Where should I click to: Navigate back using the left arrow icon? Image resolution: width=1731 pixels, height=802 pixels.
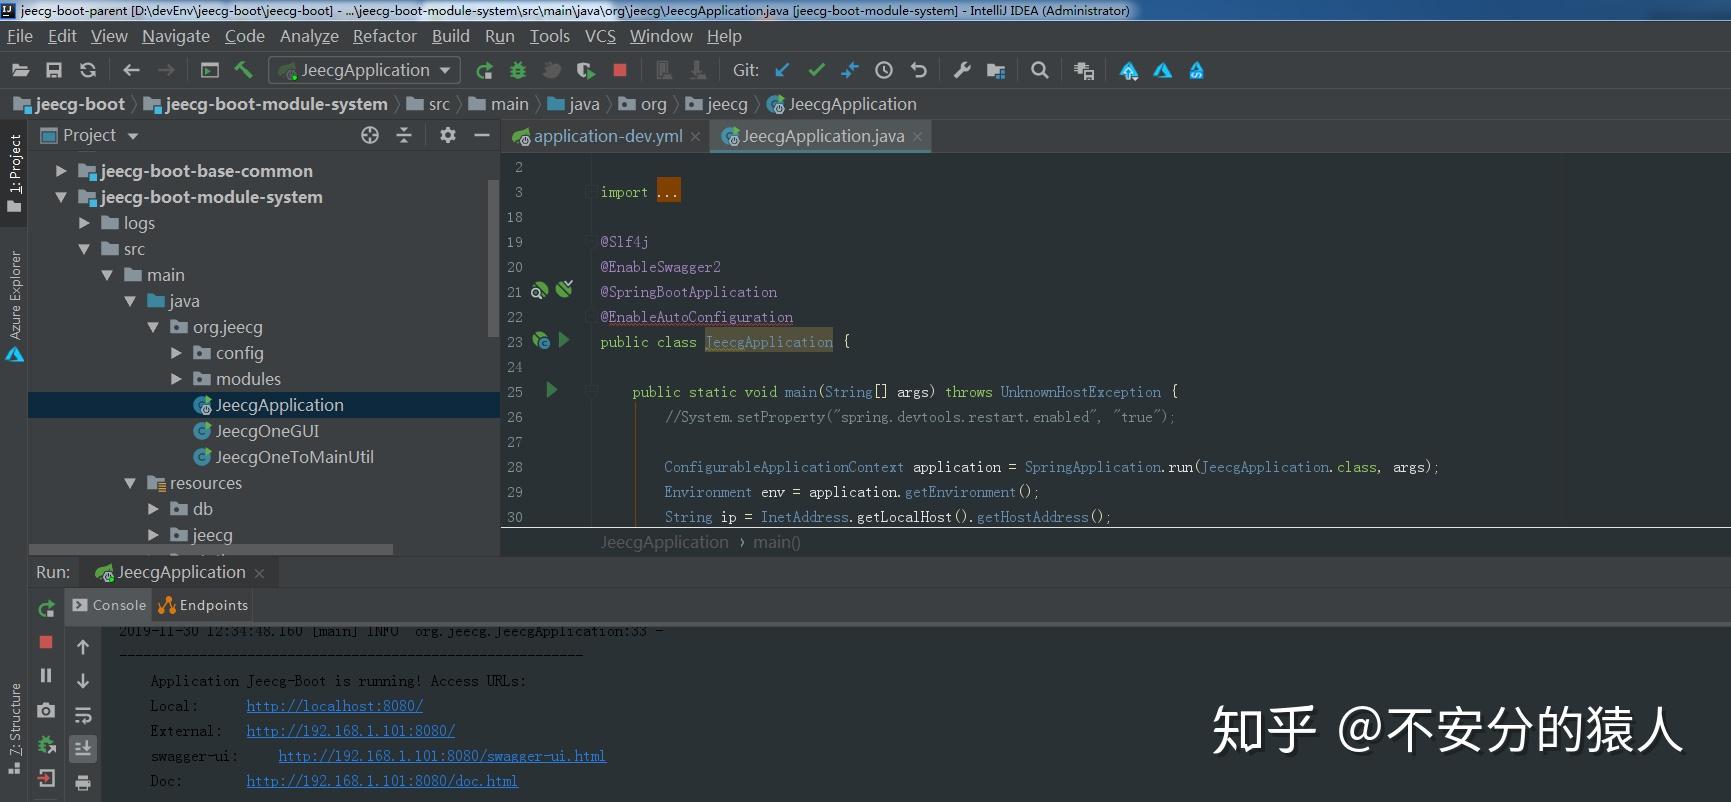tap(131, 70)
